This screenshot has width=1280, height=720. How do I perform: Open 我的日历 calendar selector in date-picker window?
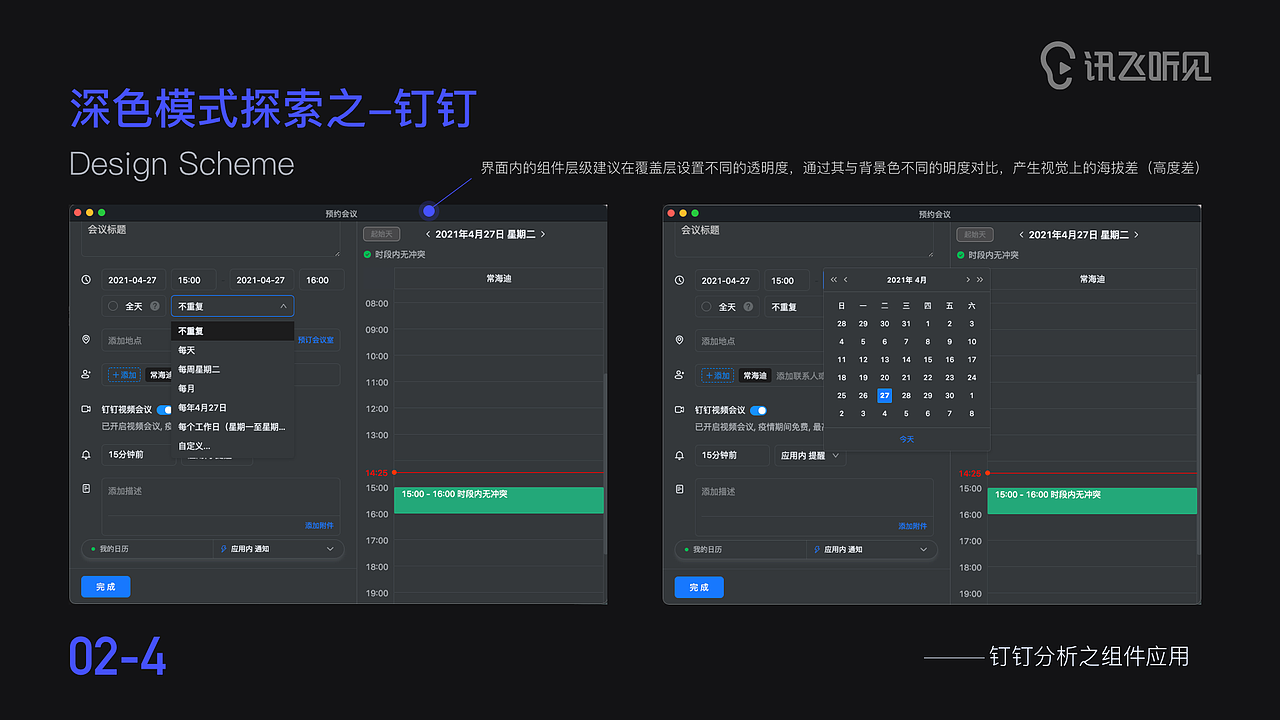pos(741,549)
